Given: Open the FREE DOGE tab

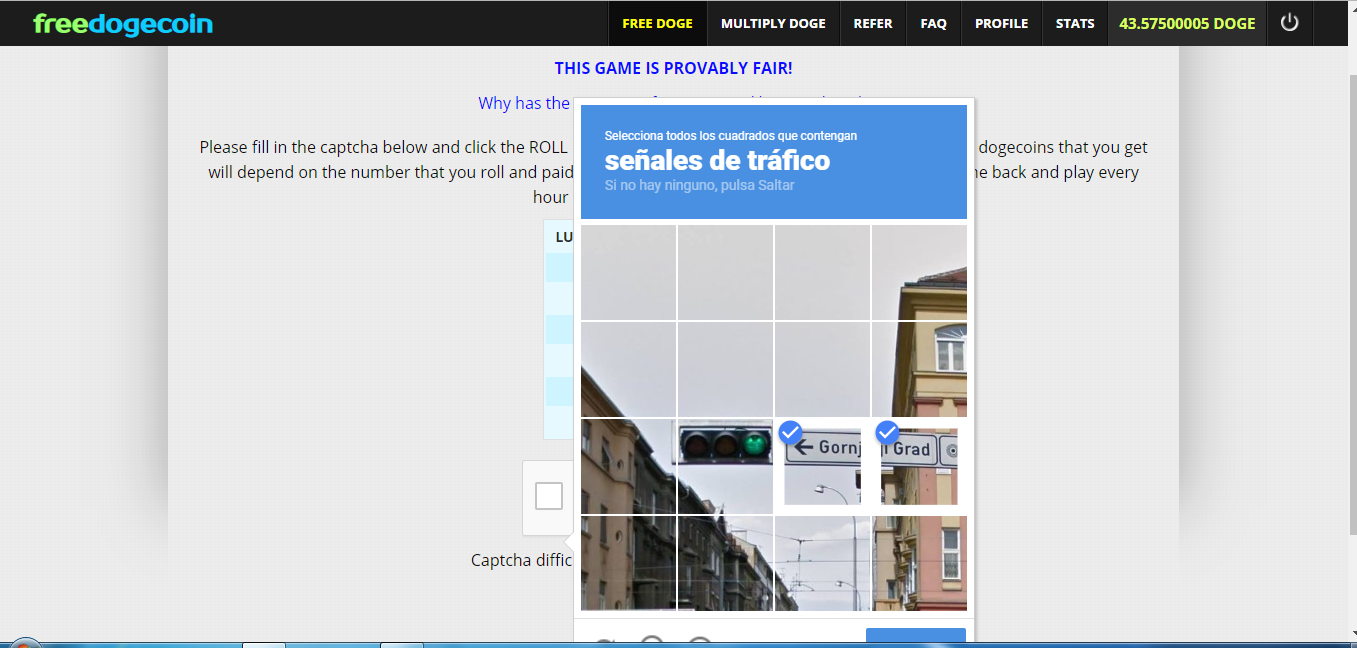Looking at the screenshot, I should tap(657, 23).
